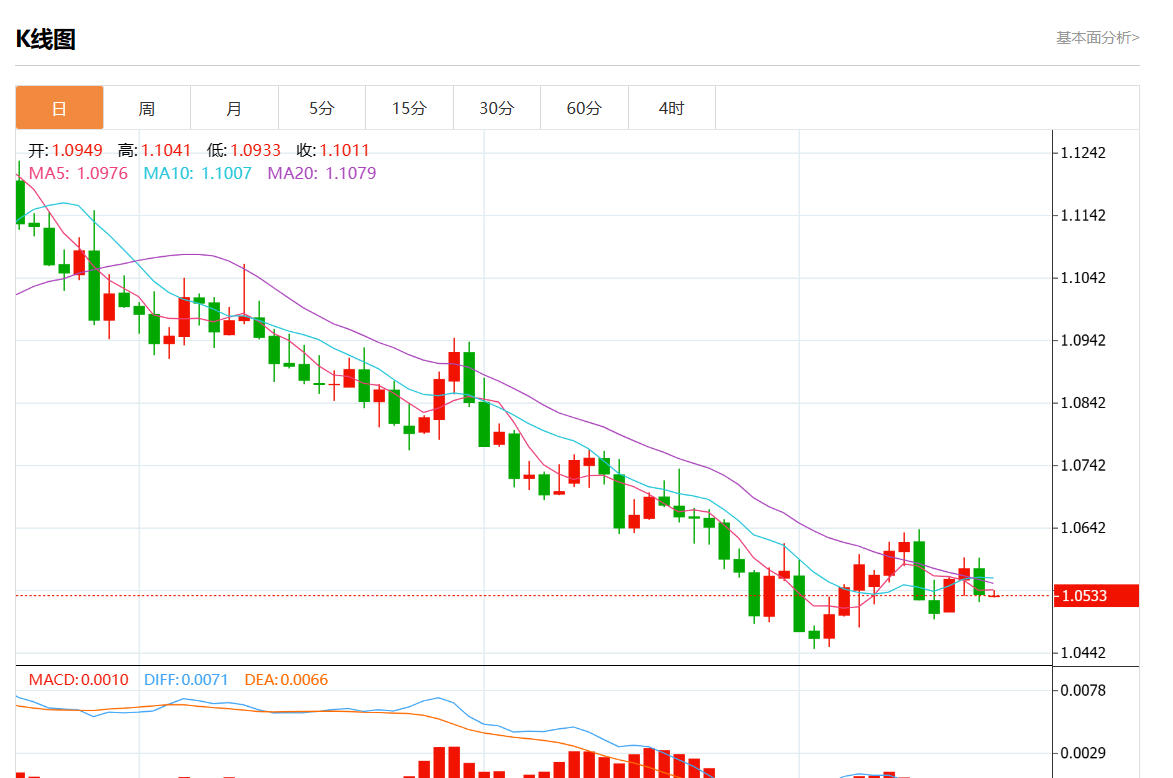This screenshot has width=1173, height=778.
Task: Click the 收:1.1011 close value
Action: pyautogui.click(x=333, y=150)
